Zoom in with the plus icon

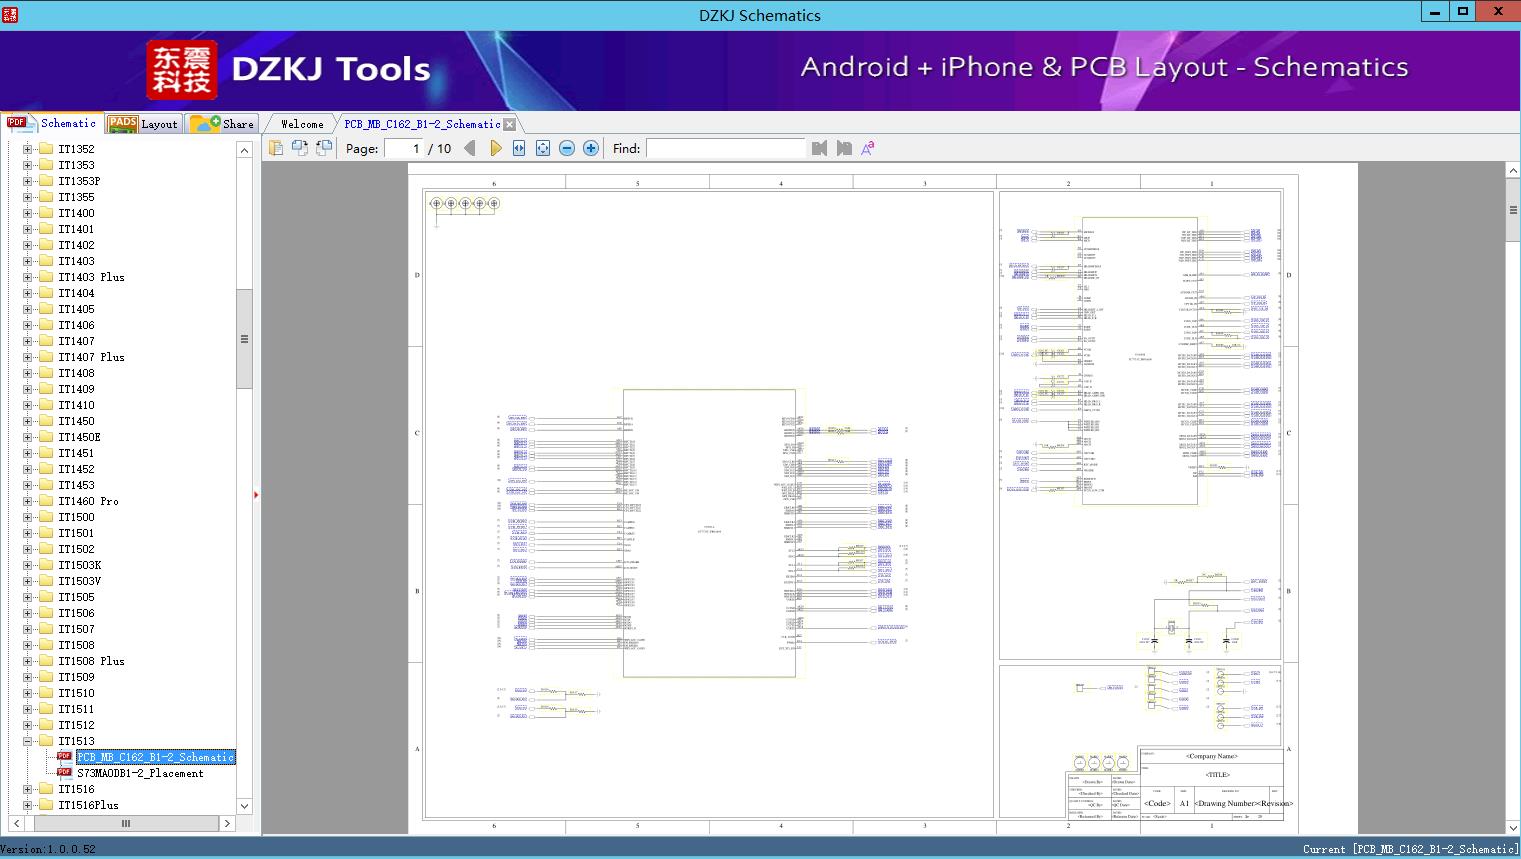point(591,148)
